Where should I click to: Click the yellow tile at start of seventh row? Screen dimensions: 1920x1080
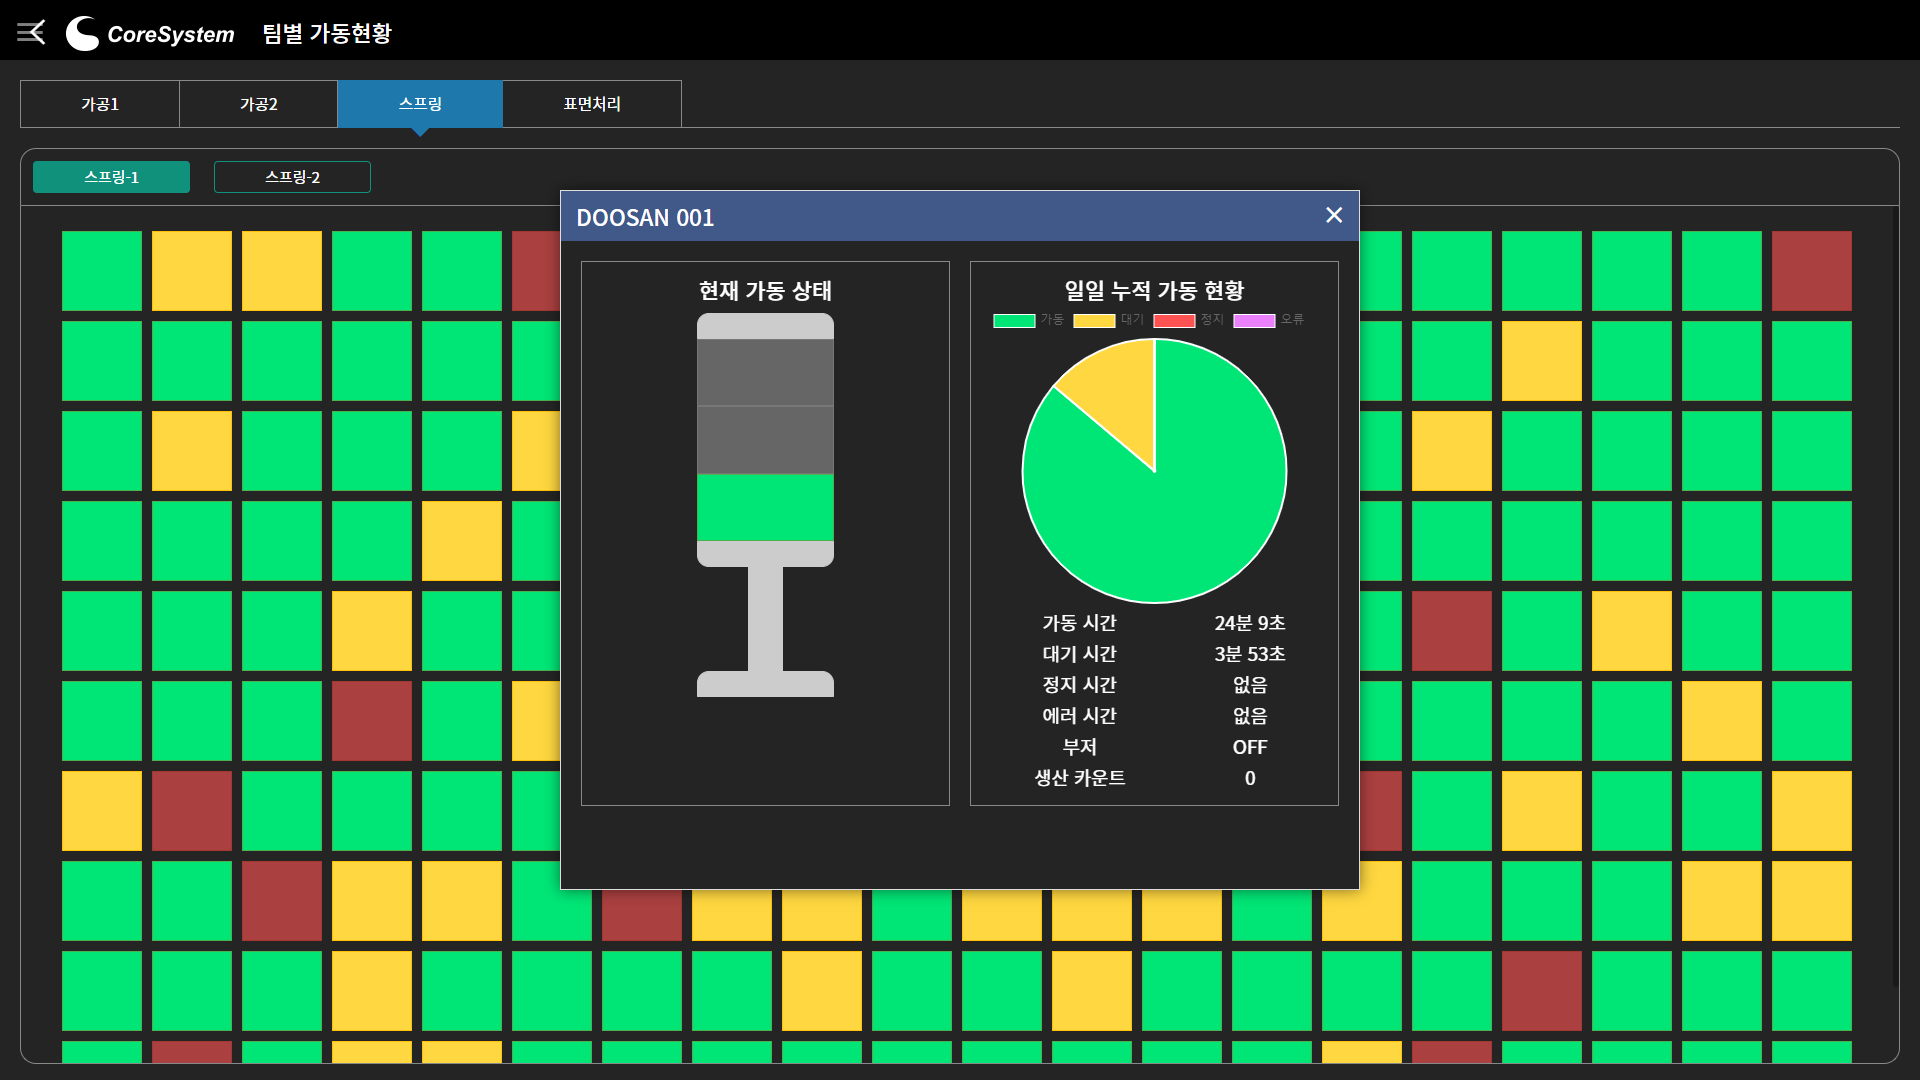[102, 811]
